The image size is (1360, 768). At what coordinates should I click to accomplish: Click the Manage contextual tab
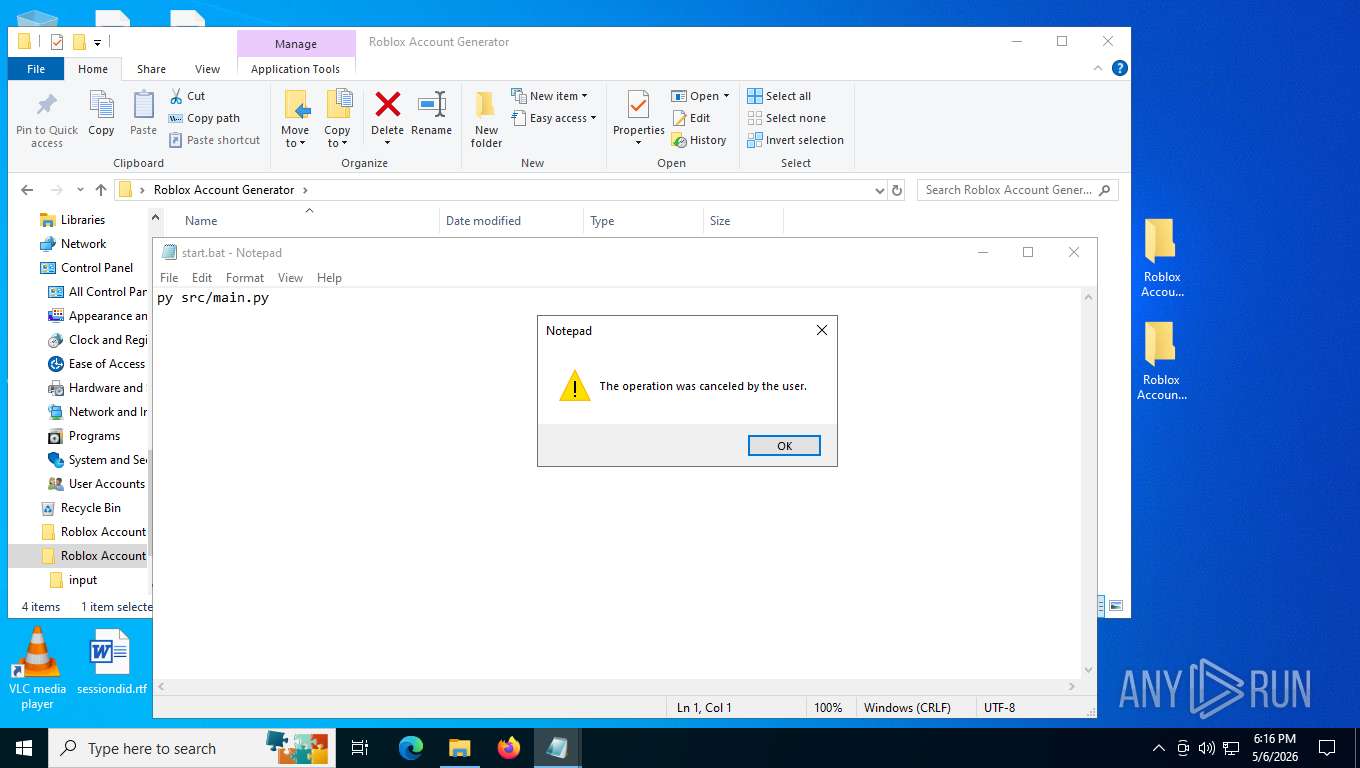point(296,44)
